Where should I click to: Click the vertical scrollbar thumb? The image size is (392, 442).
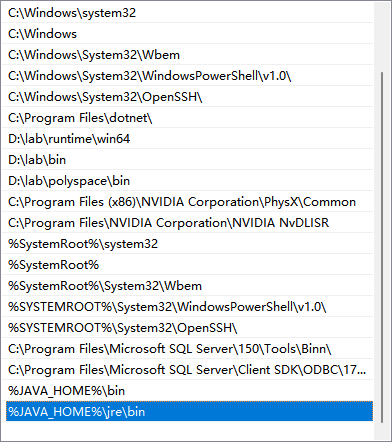click(382, 247)
